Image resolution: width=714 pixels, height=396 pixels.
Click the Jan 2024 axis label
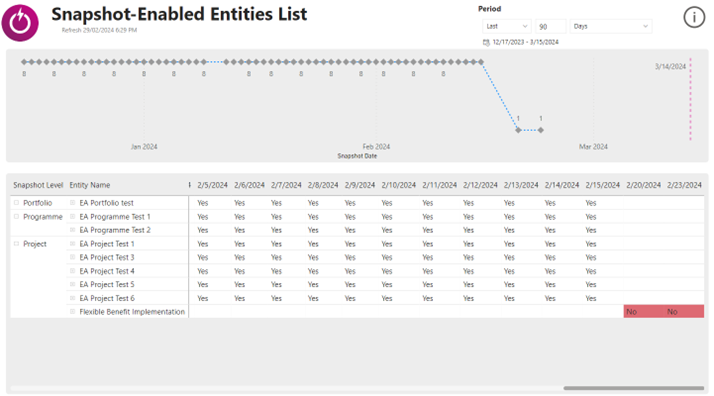point(144,147)
